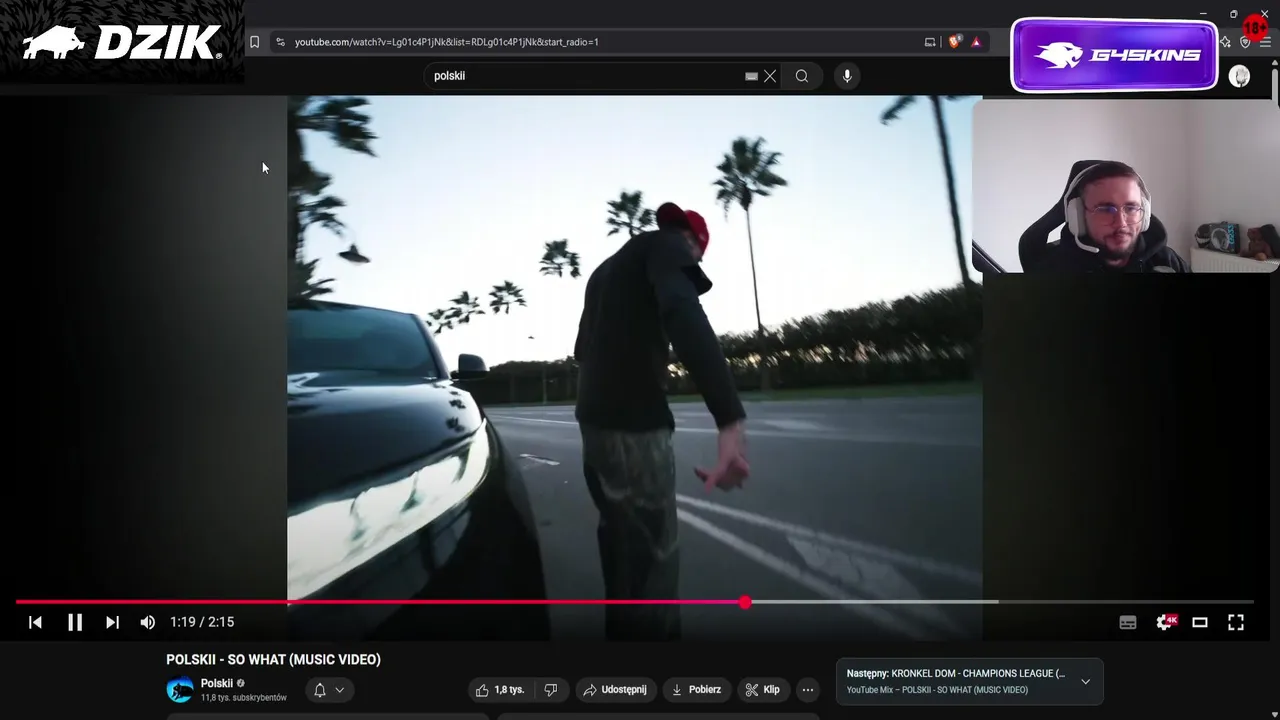
Task: Open Brave Rewards triangle icon
Action: 976,42
